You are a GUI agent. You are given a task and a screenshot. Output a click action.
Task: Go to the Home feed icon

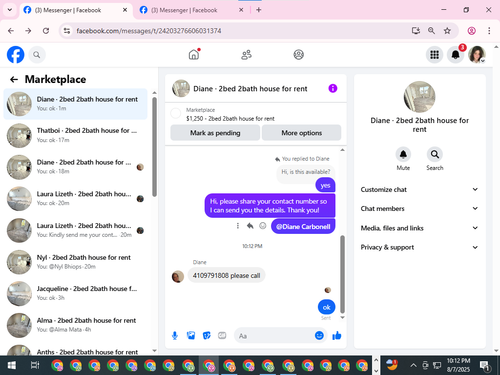(x=194, y=55)
